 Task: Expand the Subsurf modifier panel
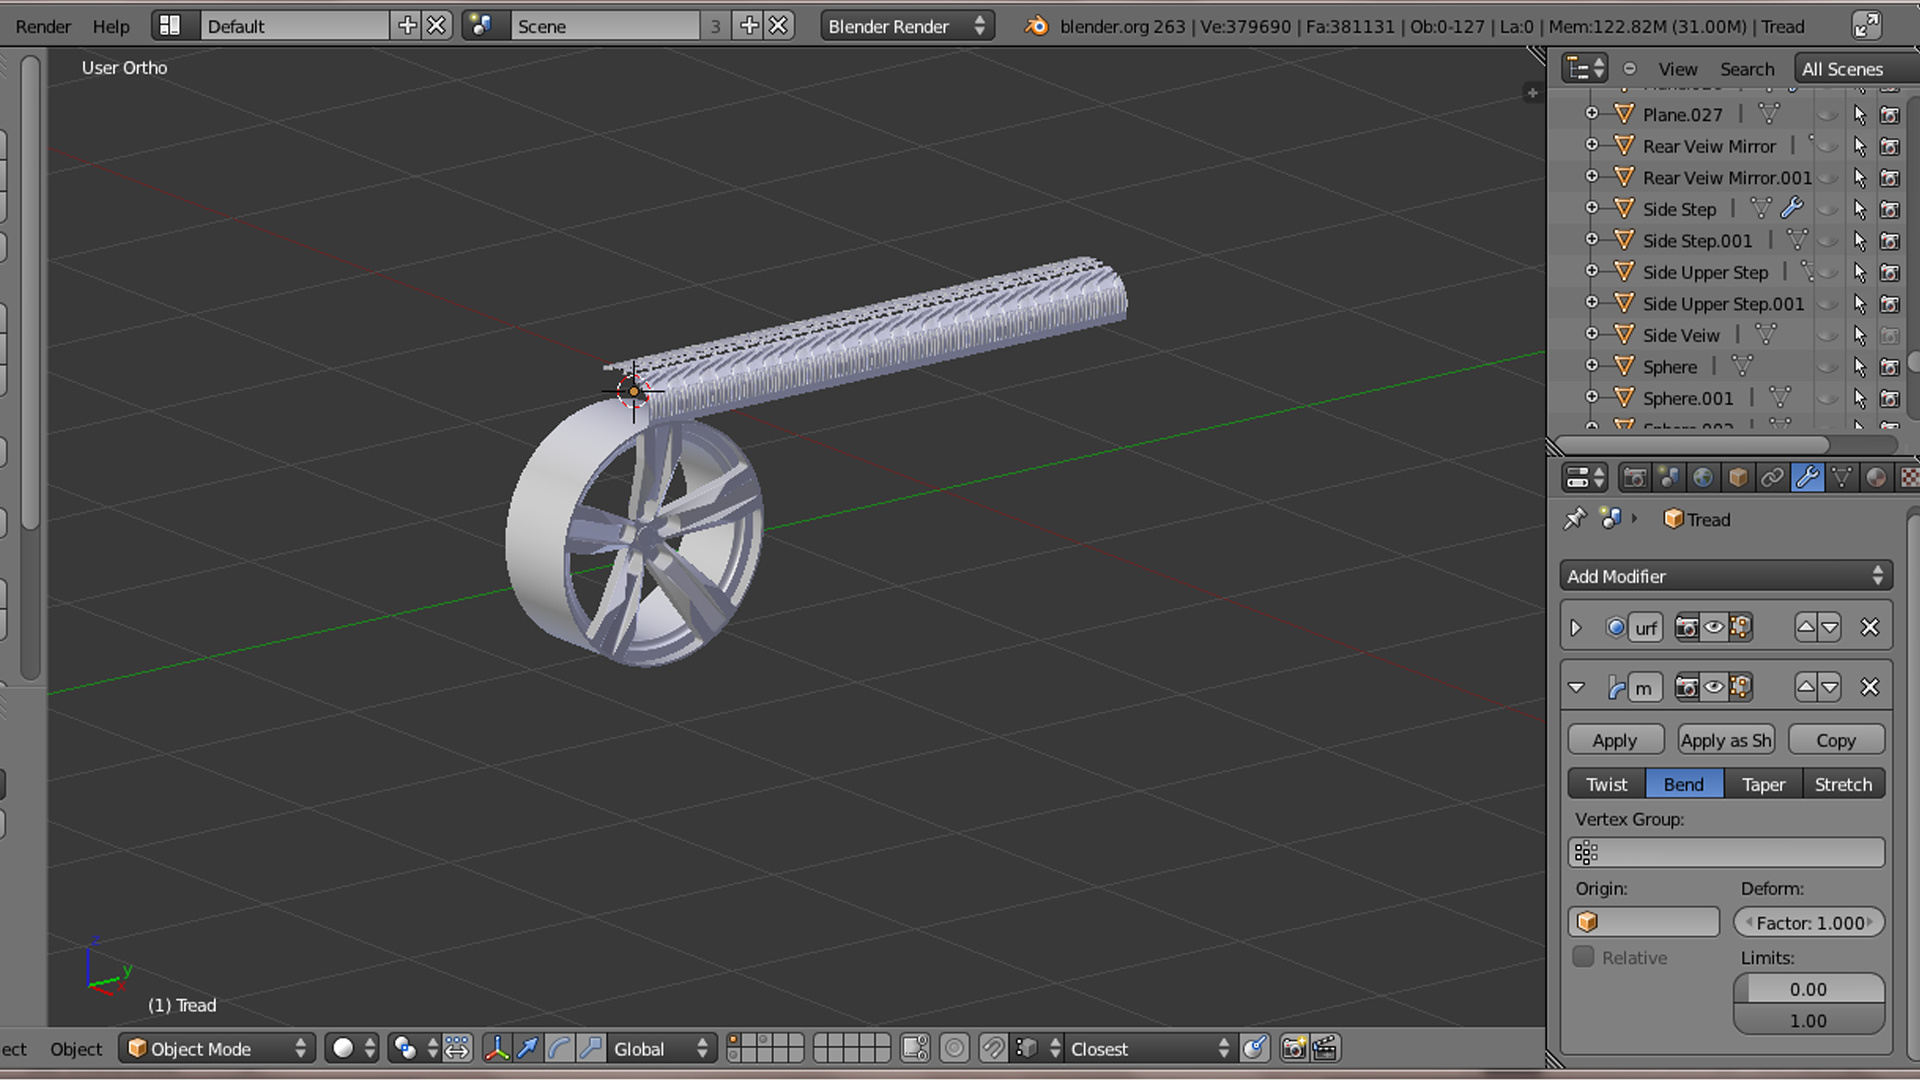pos(1576,628)
